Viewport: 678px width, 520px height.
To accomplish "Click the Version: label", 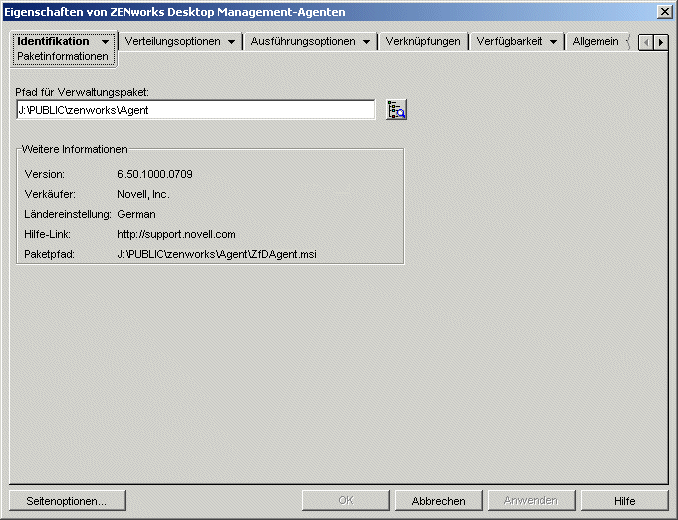I will [45, 174].
